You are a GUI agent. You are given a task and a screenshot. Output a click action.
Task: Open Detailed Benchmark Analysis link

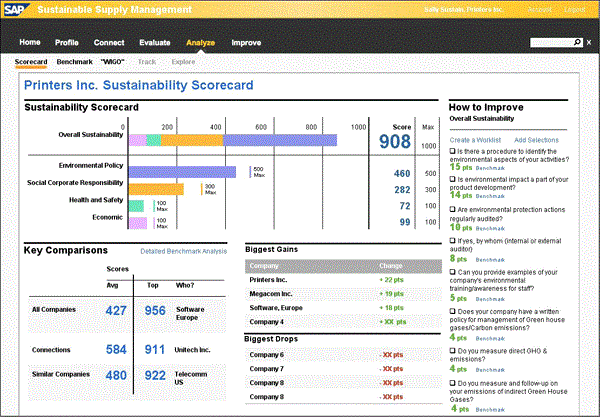pos(184,251)
